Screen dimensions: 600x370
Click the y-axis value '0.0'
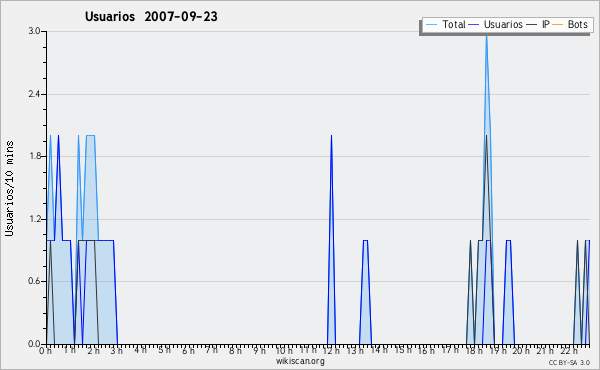[34, 344]
